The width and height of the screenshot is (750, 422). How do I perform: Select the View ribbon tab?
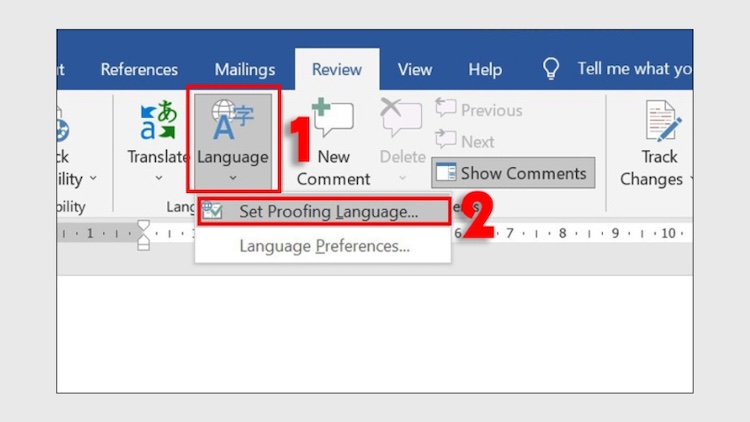coord(415,70)
